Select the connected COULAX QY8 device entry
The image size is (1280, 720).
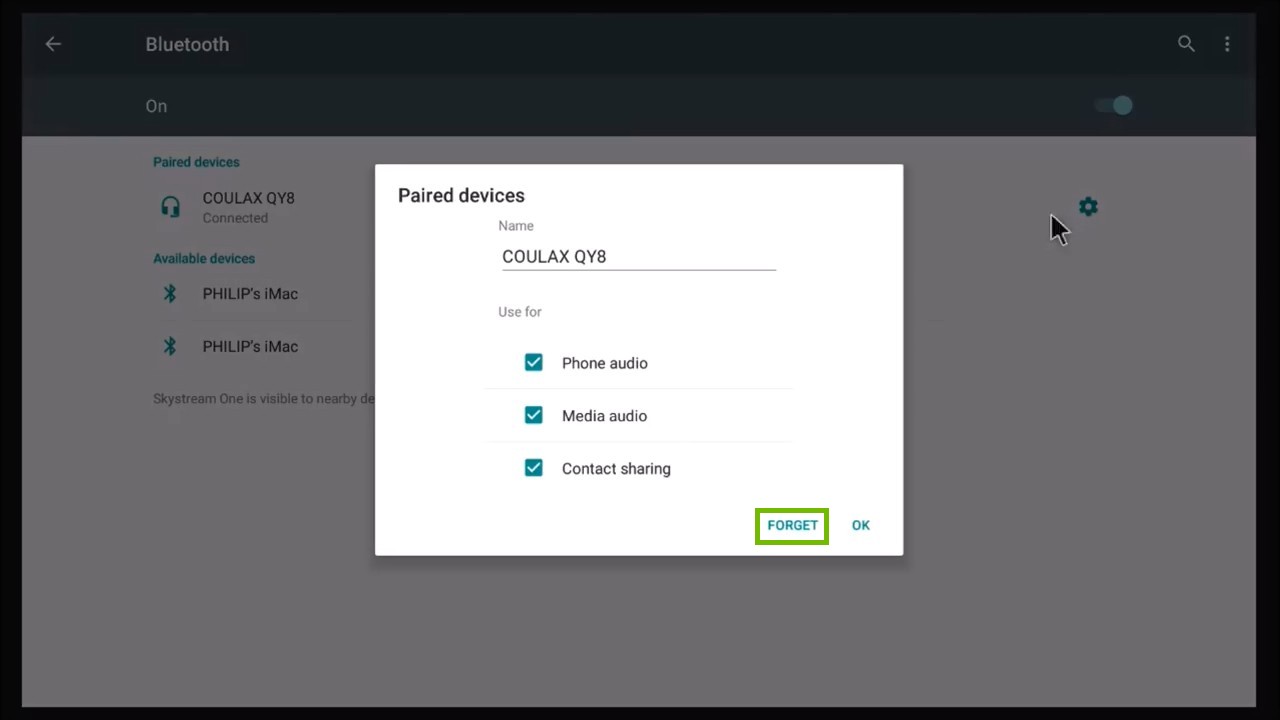click(248, 207)
